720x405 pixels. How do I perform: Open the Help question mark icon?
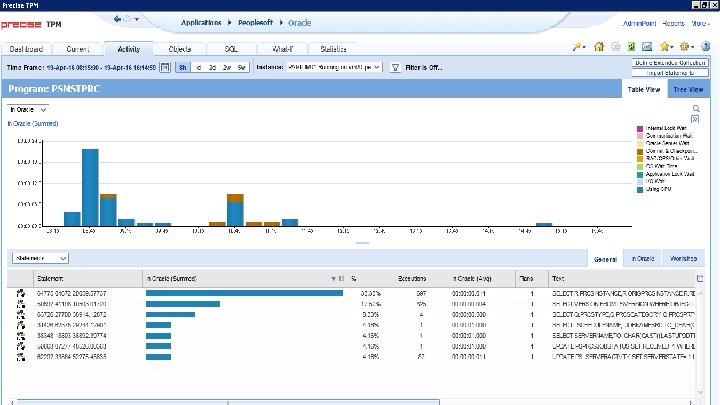[x=706, y=46]
